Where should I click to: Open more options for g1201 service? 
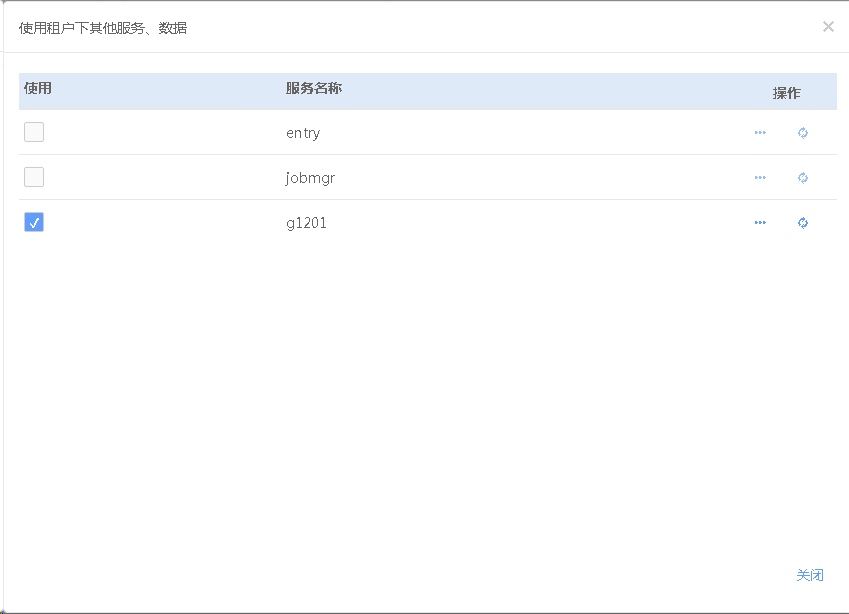coord(760,223)
